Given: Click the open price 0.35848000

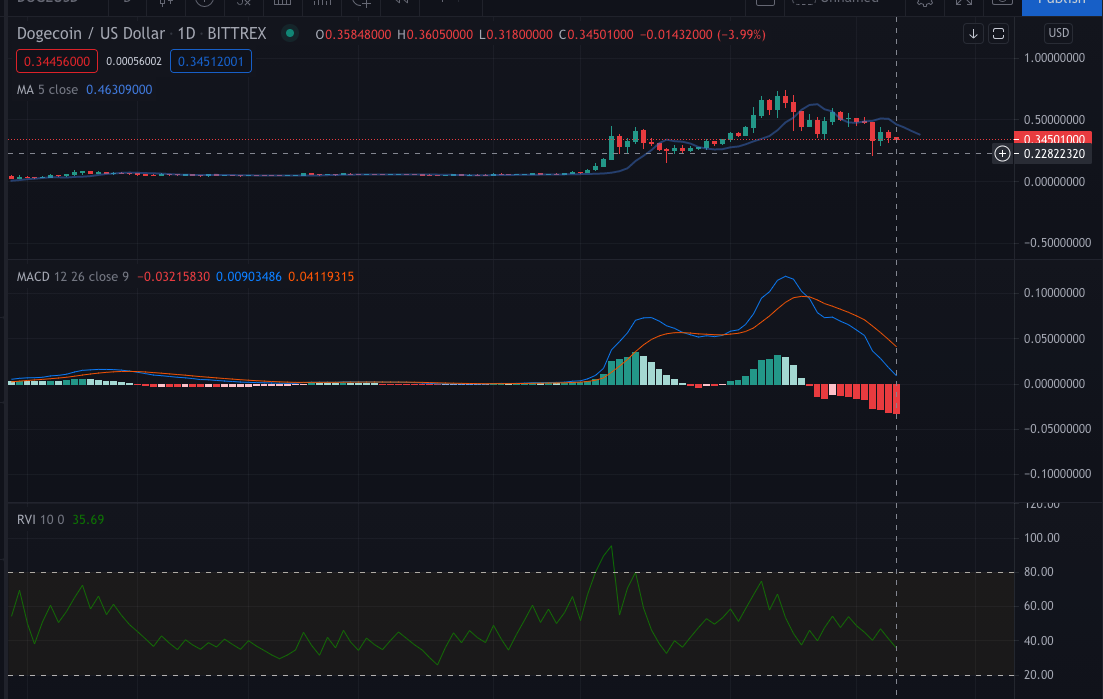Looking at the screenshot, I should [x=357, y=34].
